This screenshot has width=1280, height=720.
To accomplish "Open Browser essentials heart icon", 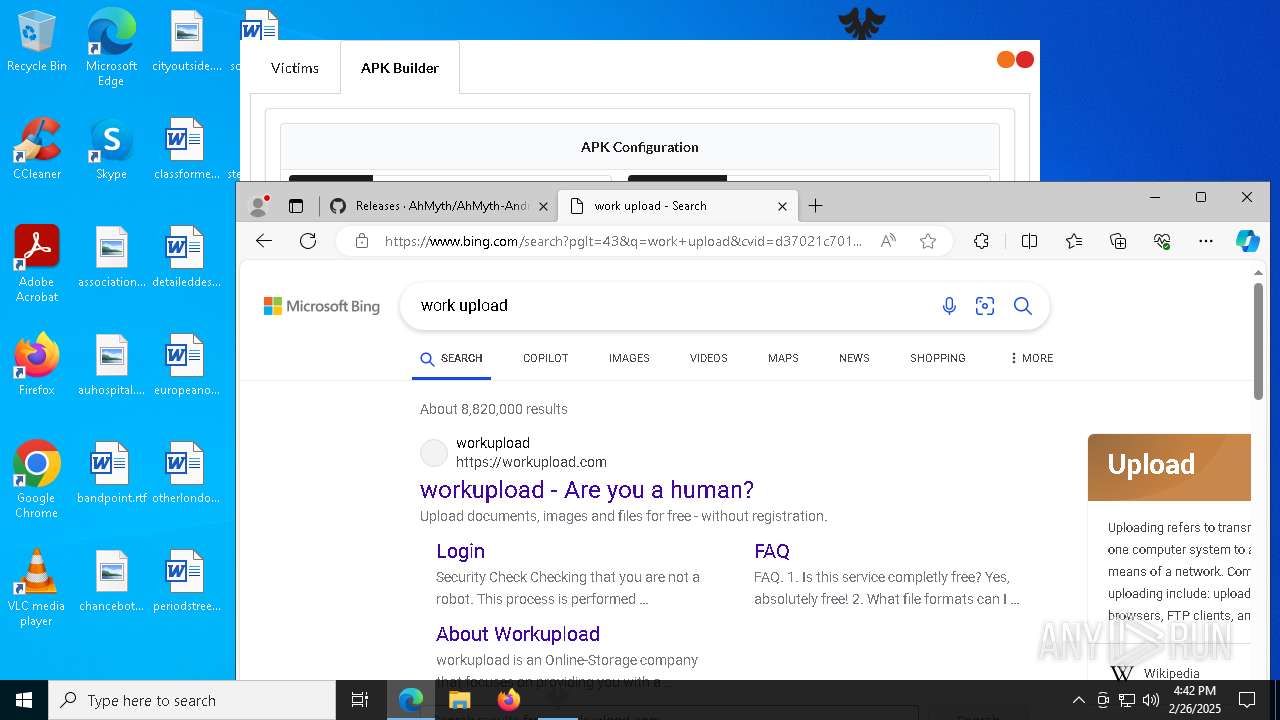I will click(x=1162, y=241).
